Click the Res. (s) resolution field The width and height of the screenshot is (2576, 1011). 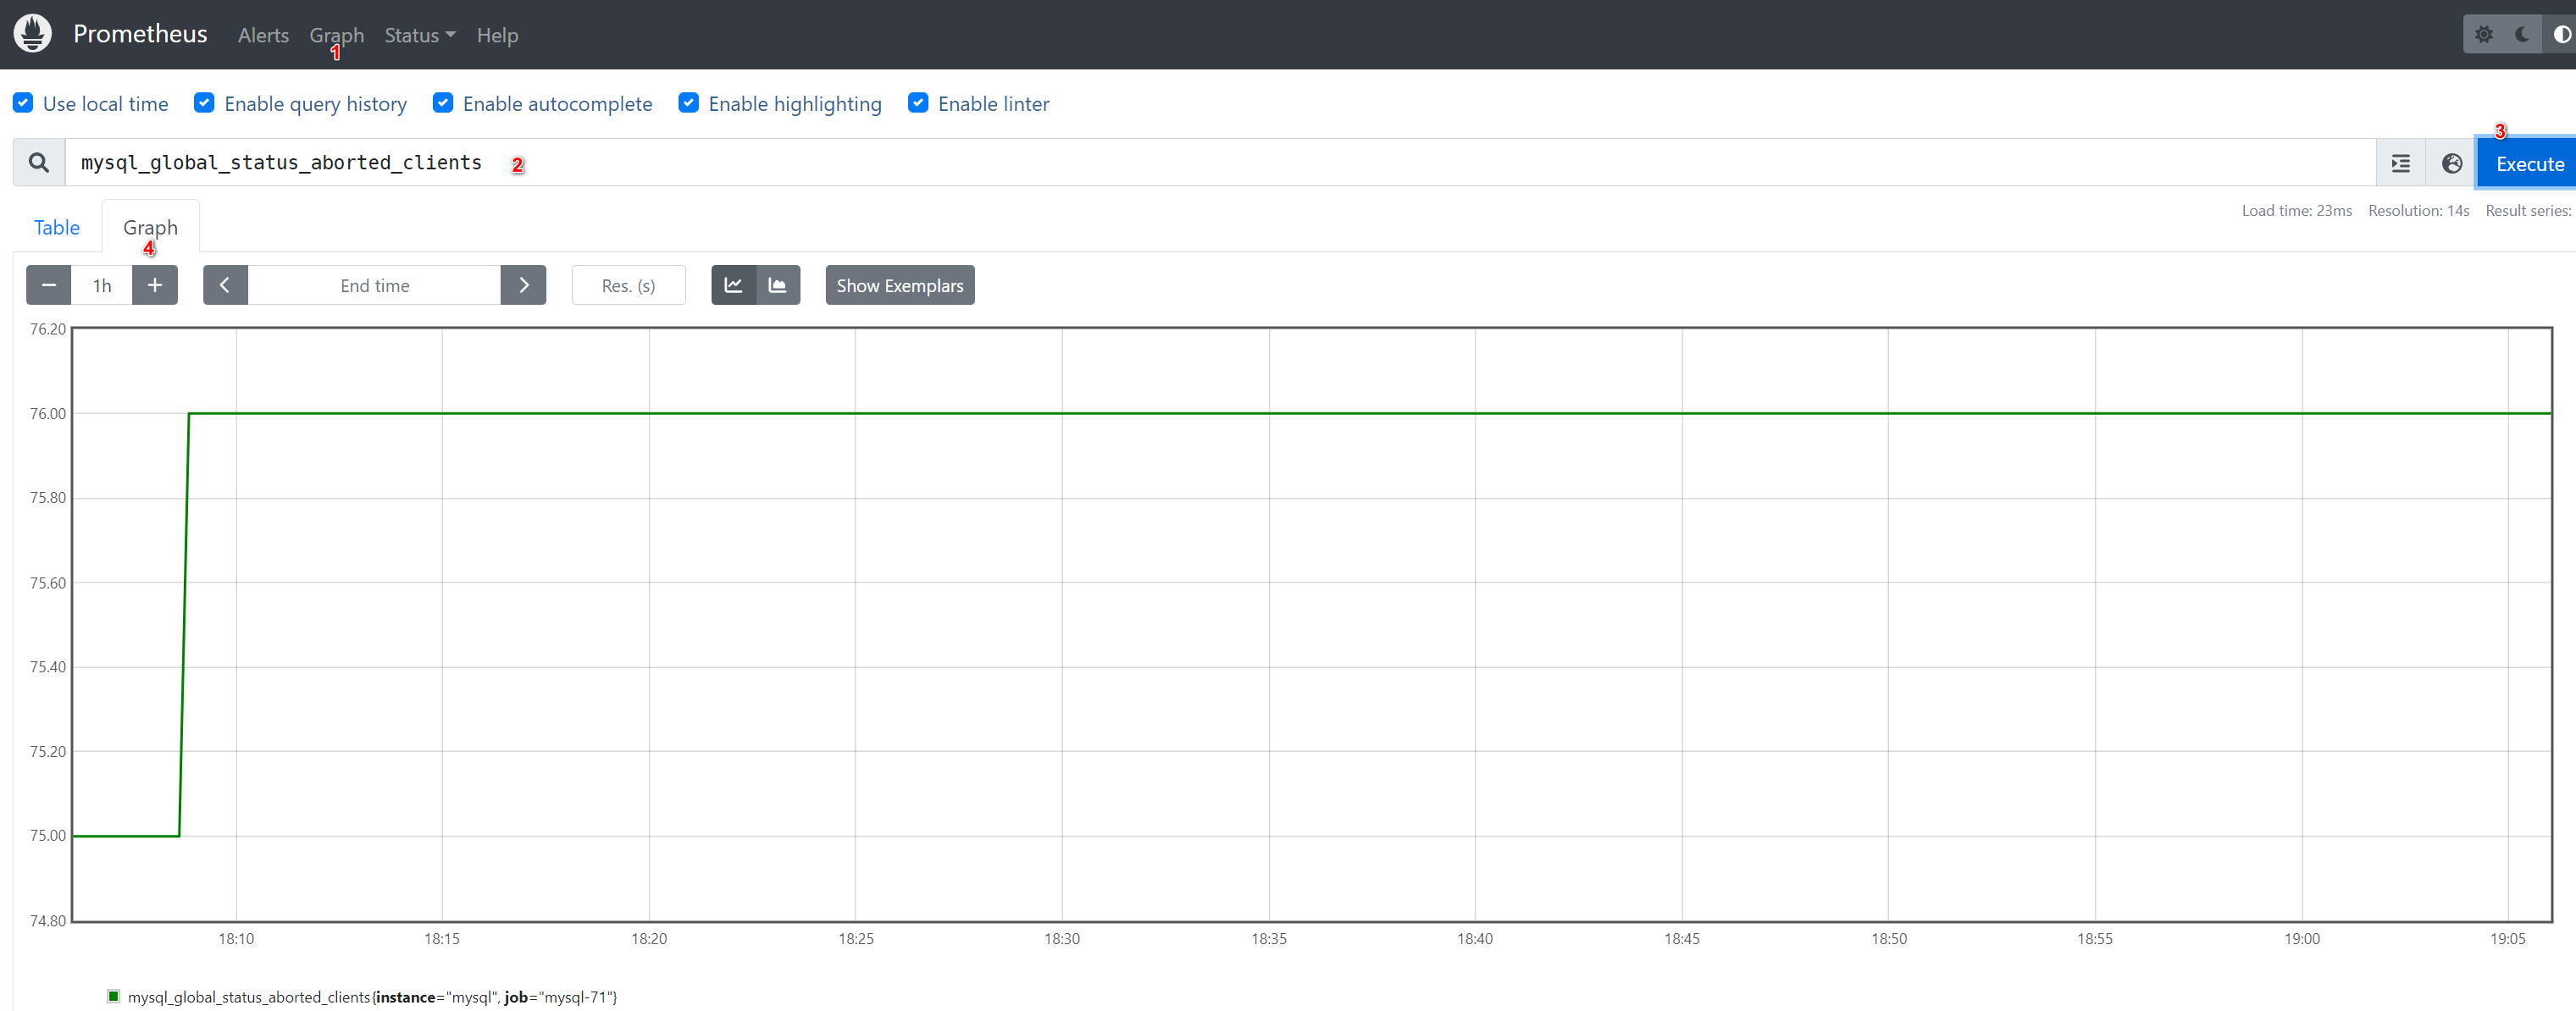[628, 285]
